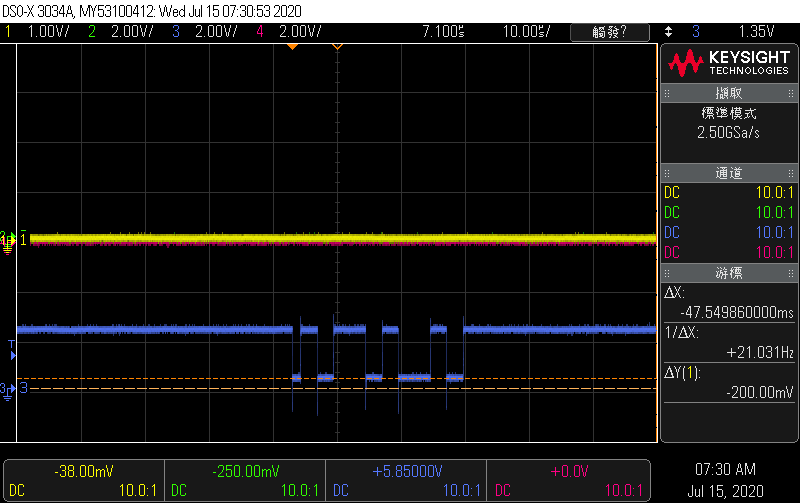
Task: Click the +0.0V channel 4 offset softkey
Action: [568, 481]
